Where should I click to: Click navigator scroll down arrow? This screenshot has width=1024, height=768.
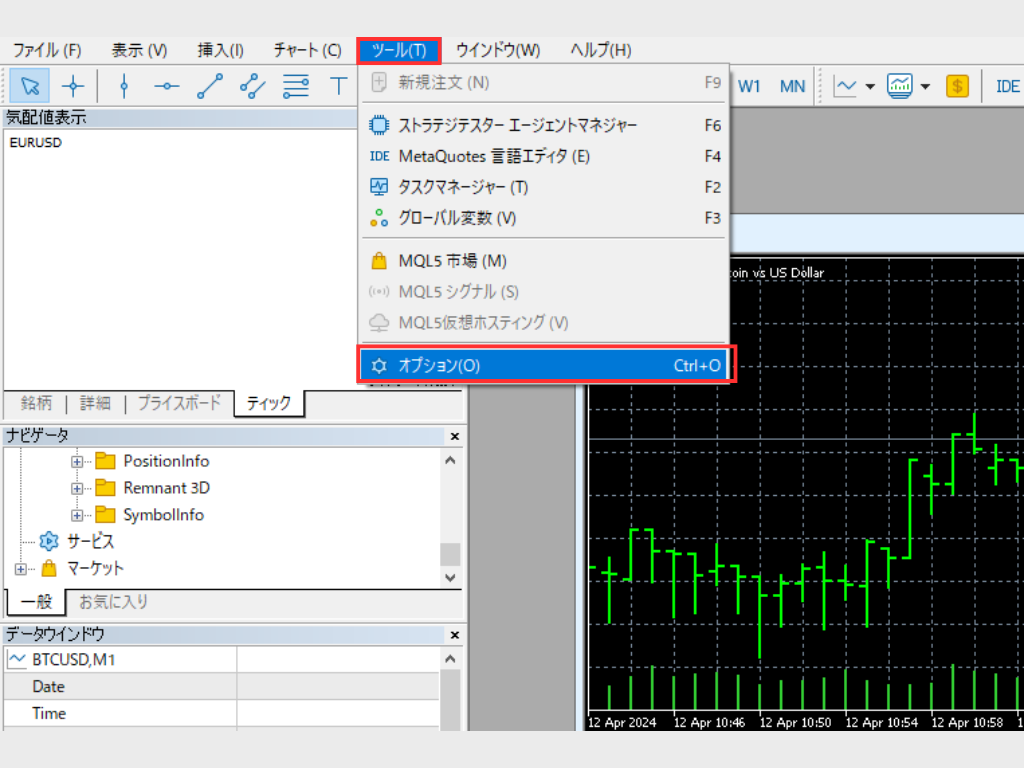point(450,577)
